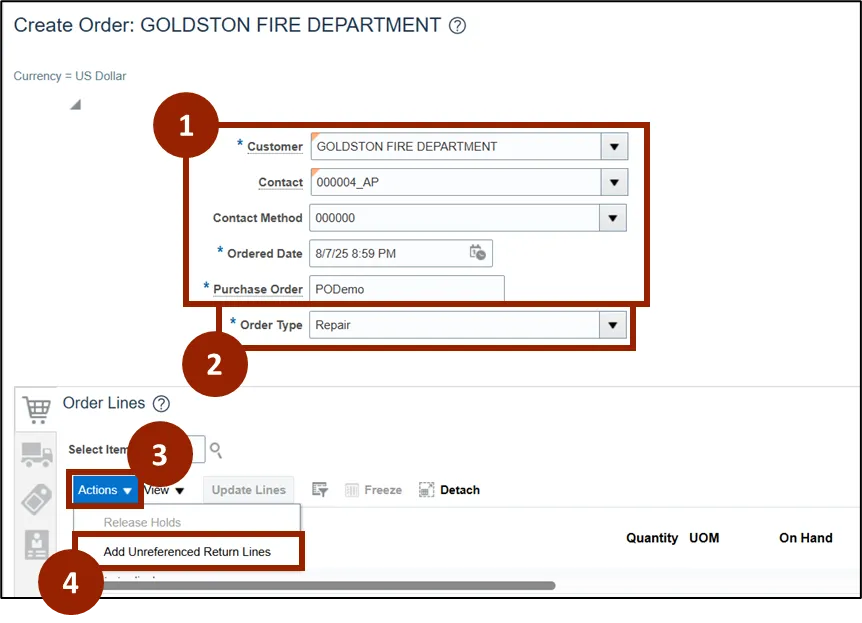Open the Ordered Date calendar picker icon
This screenshot has height=623, width=862.
[x=477, y=253]
